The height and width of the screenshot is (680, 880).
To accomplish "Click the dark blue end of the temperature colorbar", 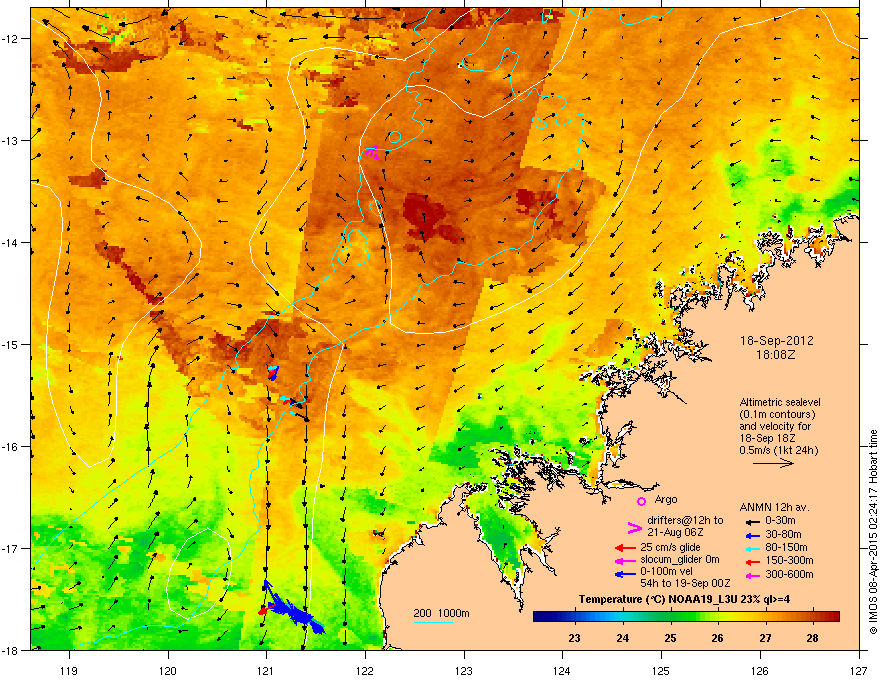I will (x=540, y=617).
